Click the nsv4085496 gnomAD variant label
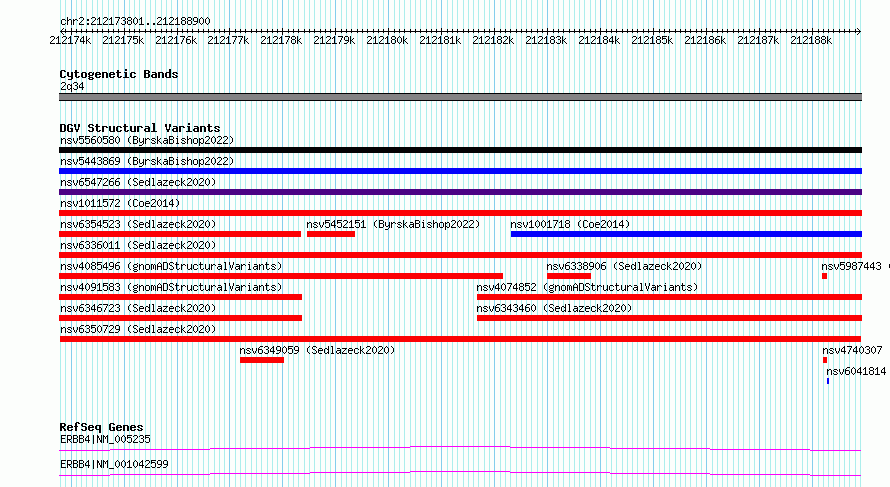 171,266
